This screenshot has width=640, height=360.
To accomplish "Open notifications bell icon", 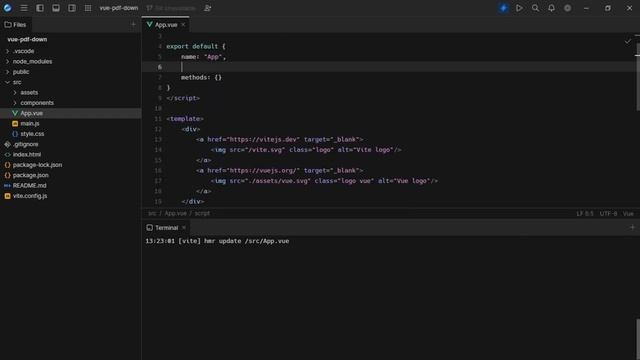I will (x=551, y=8).
